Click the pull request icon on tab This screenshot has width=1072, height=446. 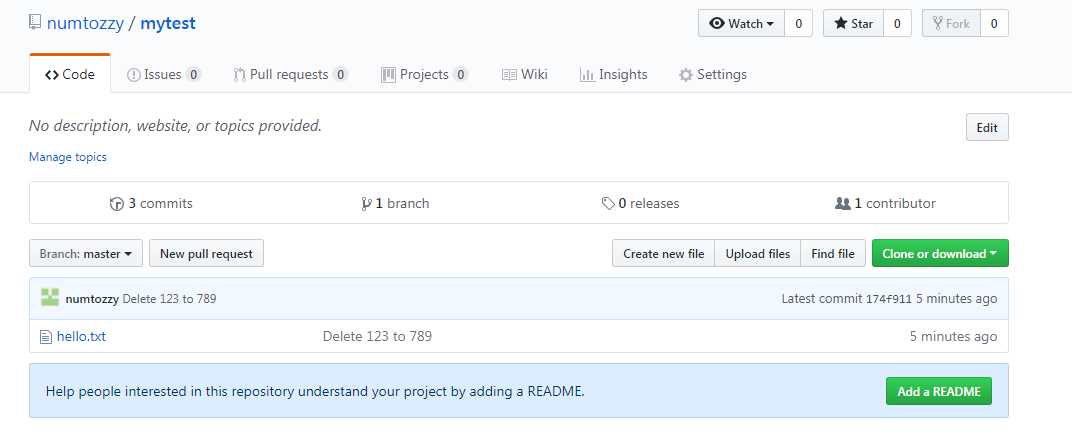click(x=239, y=75)
